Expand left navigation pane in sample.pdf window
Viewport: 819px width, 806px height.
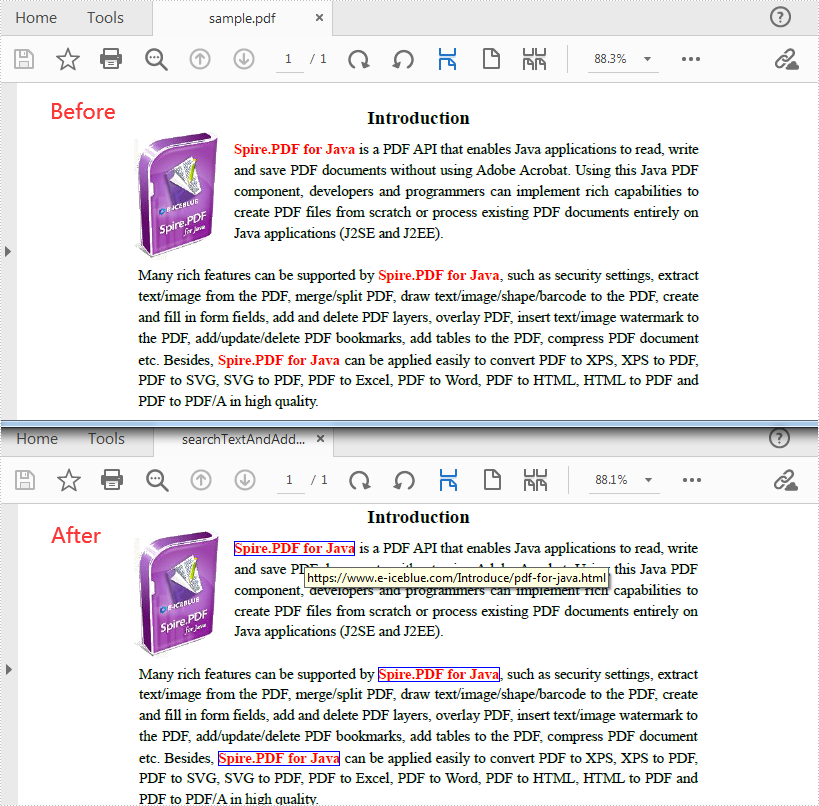tap(8, 251)
